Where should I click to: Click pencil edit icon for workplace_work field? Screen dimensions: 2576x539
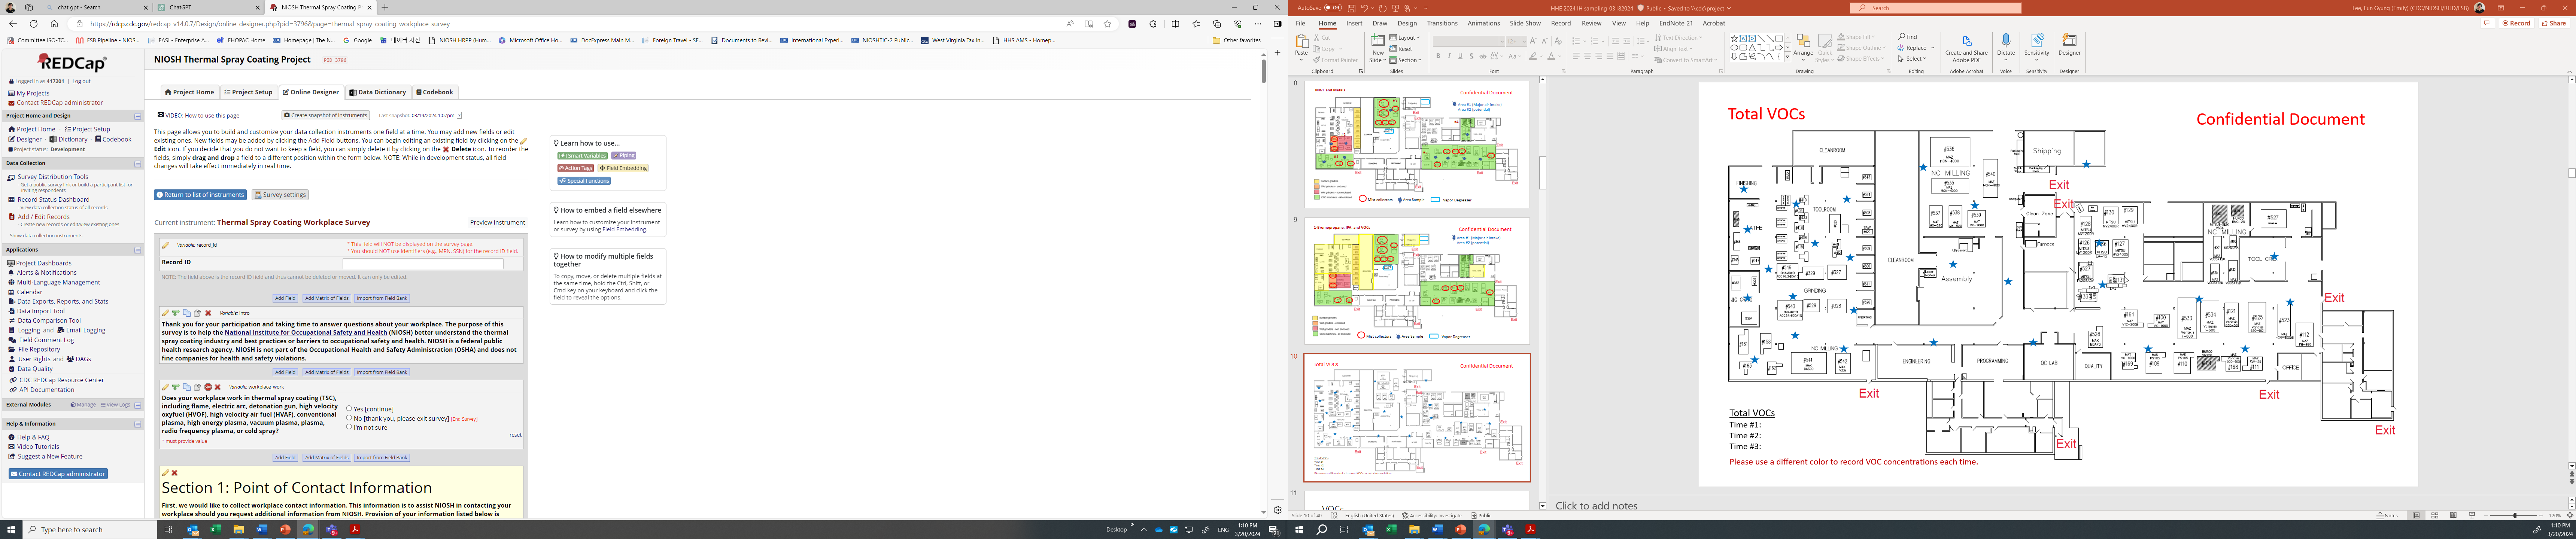tap(166, 387)
